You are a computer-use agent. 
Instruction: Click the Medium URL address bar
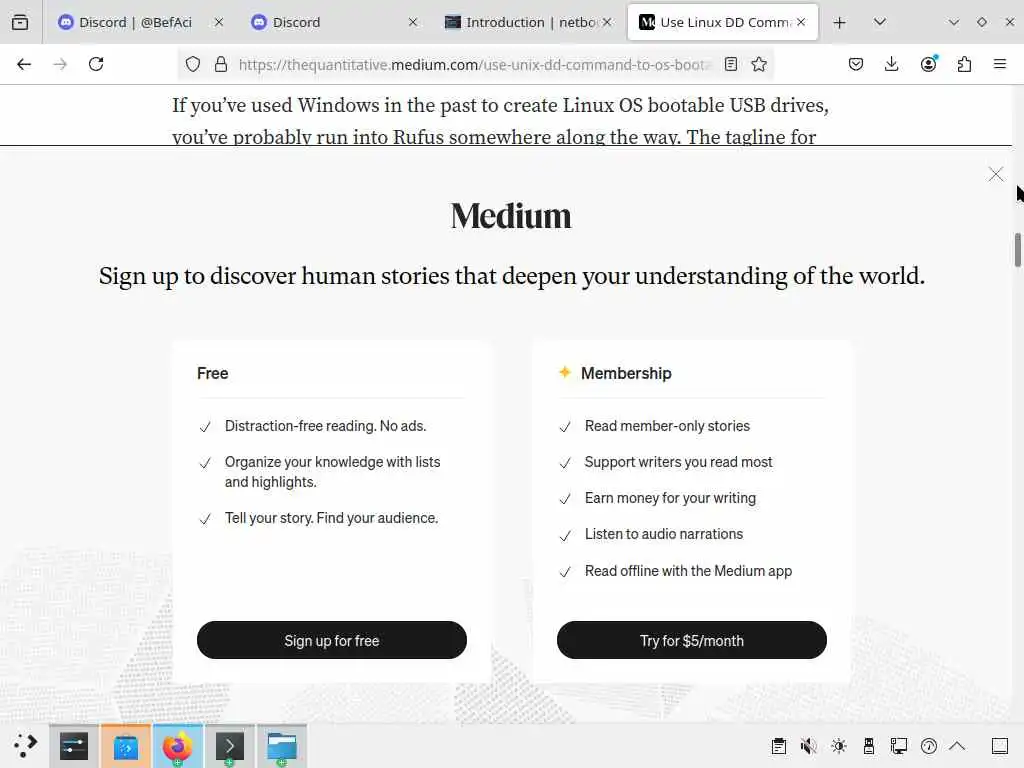pos(473,64)
